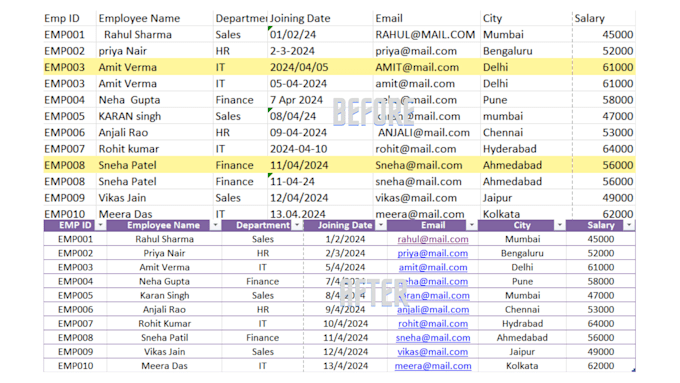Select the highlighted Sneha@mail.com cell

[x=426, y=165]
